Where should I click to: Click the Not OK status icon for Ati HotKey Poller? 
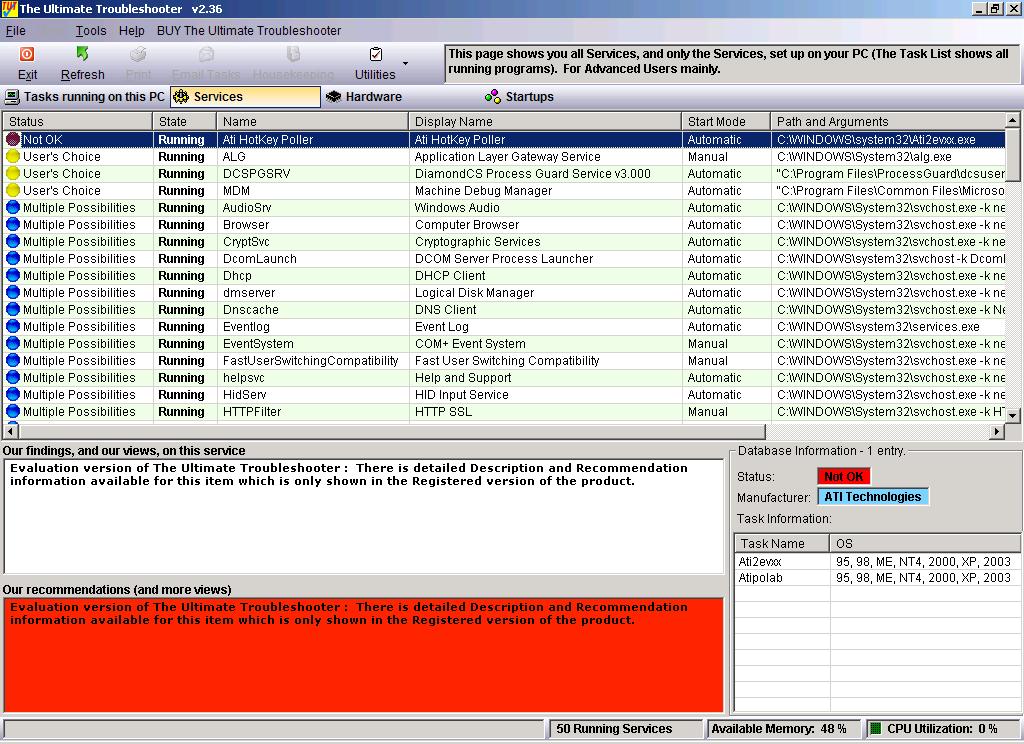pyautogui.click(x=13, y=139)
